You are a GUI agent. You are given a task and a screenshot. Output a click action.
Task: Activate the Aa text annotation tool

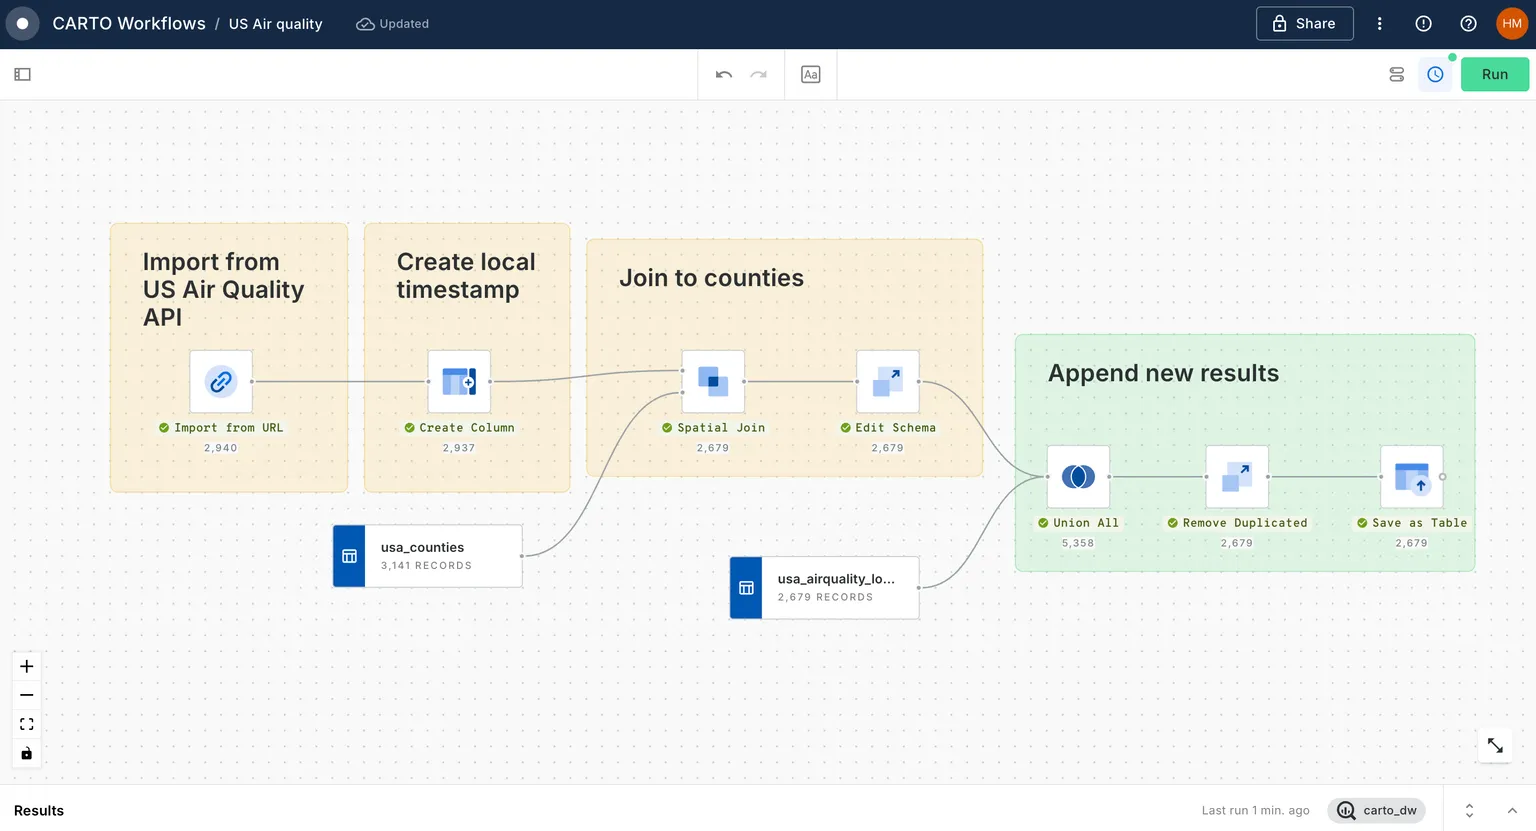pos(810,74)
